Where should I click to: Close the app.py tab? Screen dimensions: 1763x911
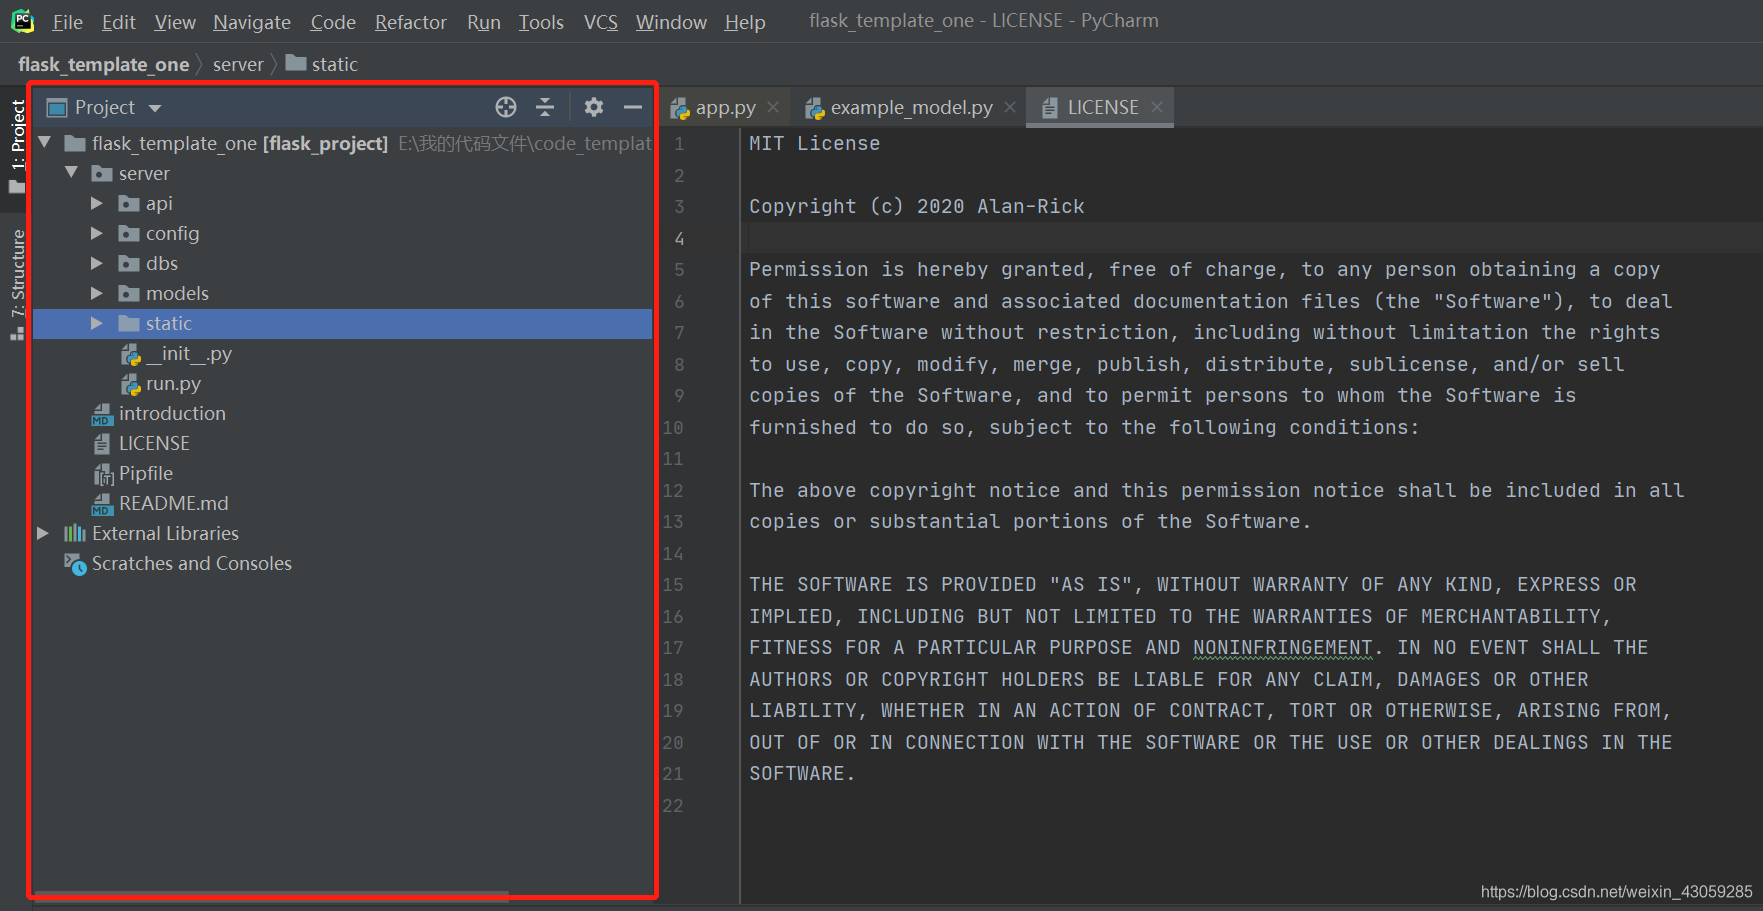tap(773, 107)
